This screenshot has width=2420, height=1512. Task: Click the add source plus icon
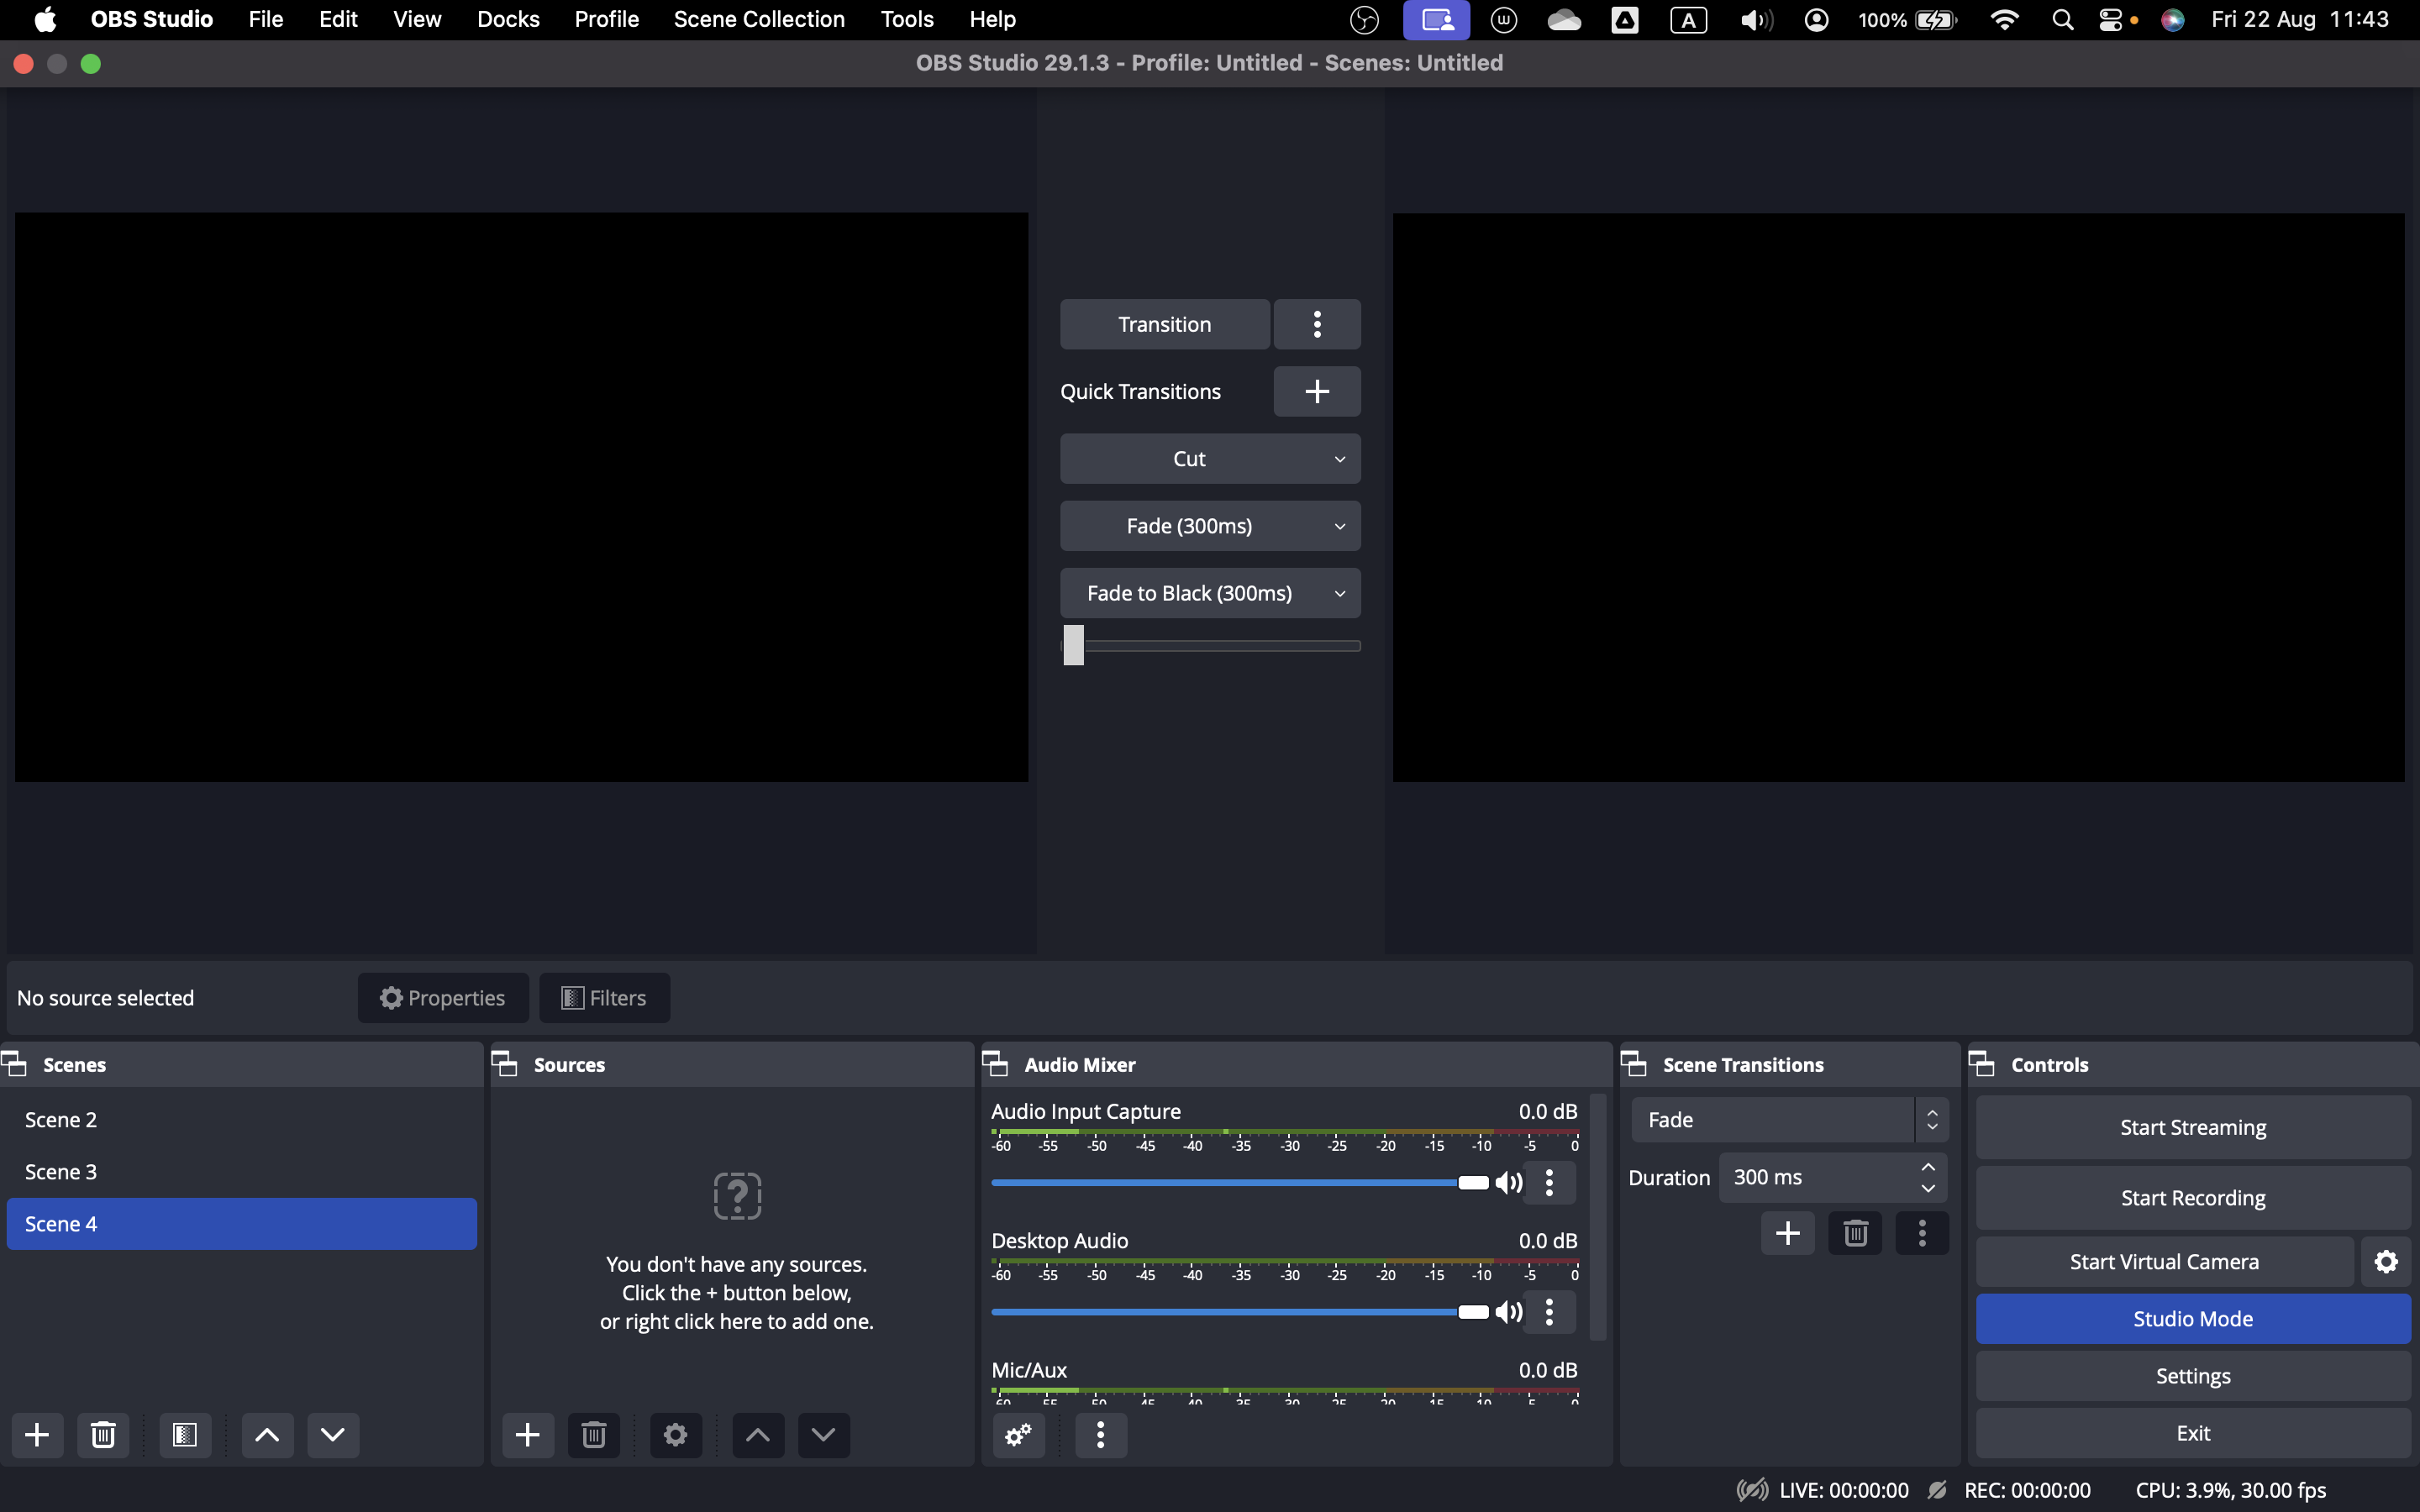coord(527,1435)
